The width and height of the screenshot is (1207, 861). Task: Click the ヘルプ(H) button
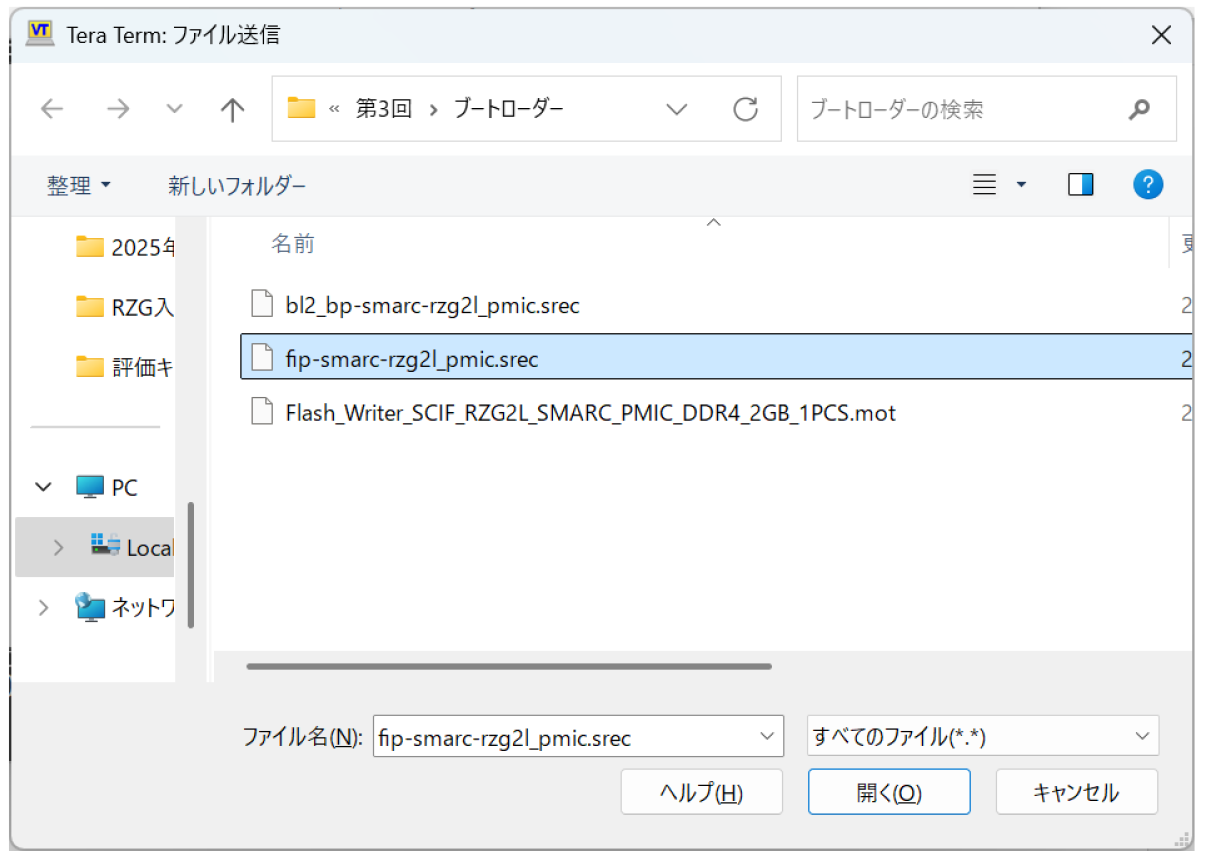click(x=701, y=793)
